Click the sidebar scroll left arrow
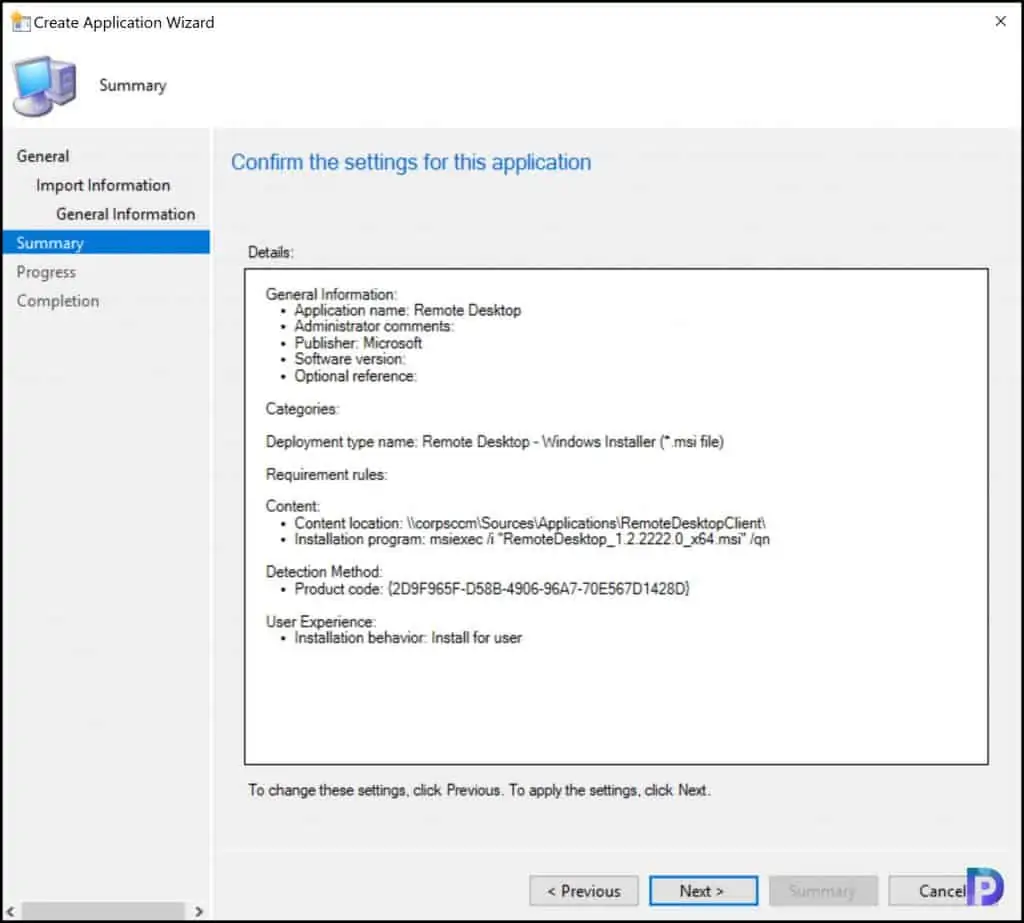 (10, 911)
